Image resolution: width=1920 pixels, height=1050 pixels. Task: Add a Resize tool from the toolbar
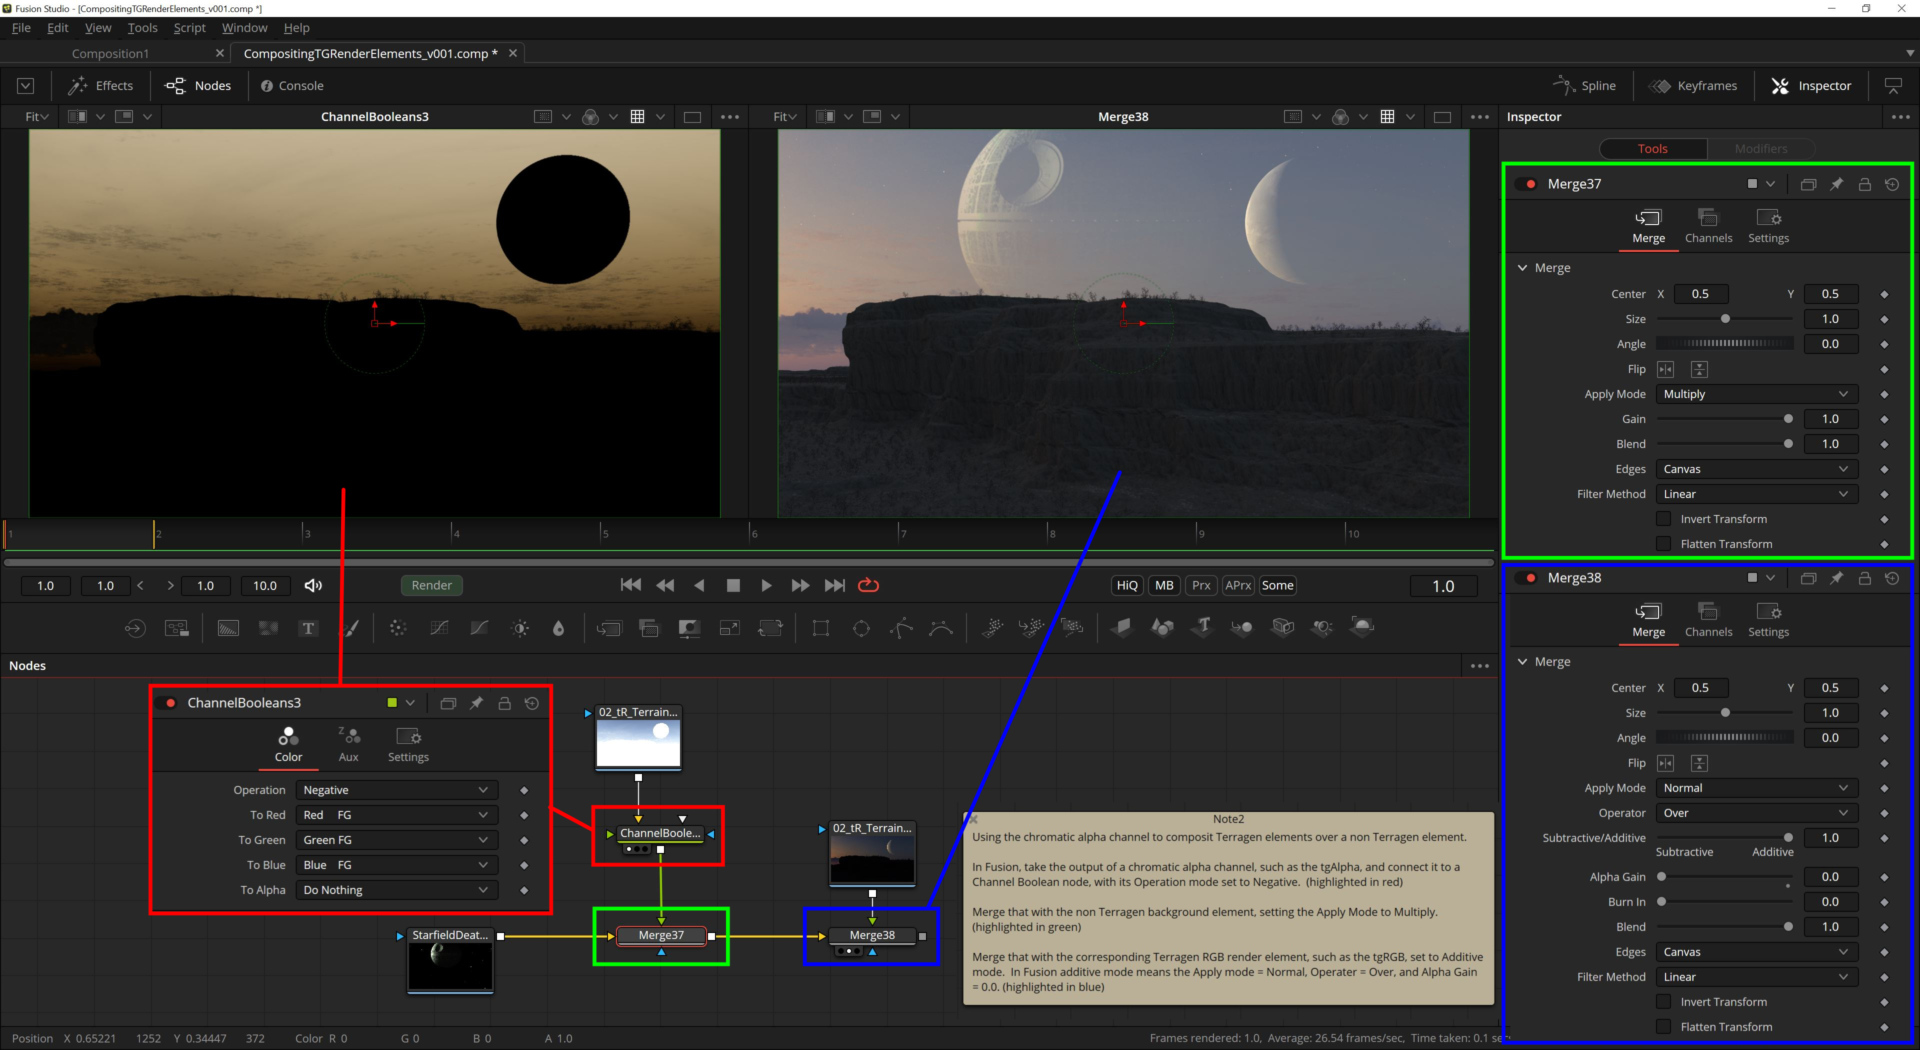[730, 628]
